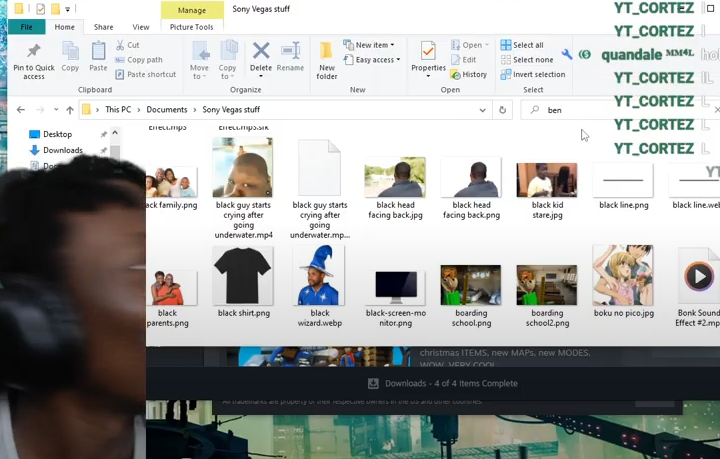Select the black wizard.webp thumbnail
This screenshot has height=459, width=720.
pos(319,277)
